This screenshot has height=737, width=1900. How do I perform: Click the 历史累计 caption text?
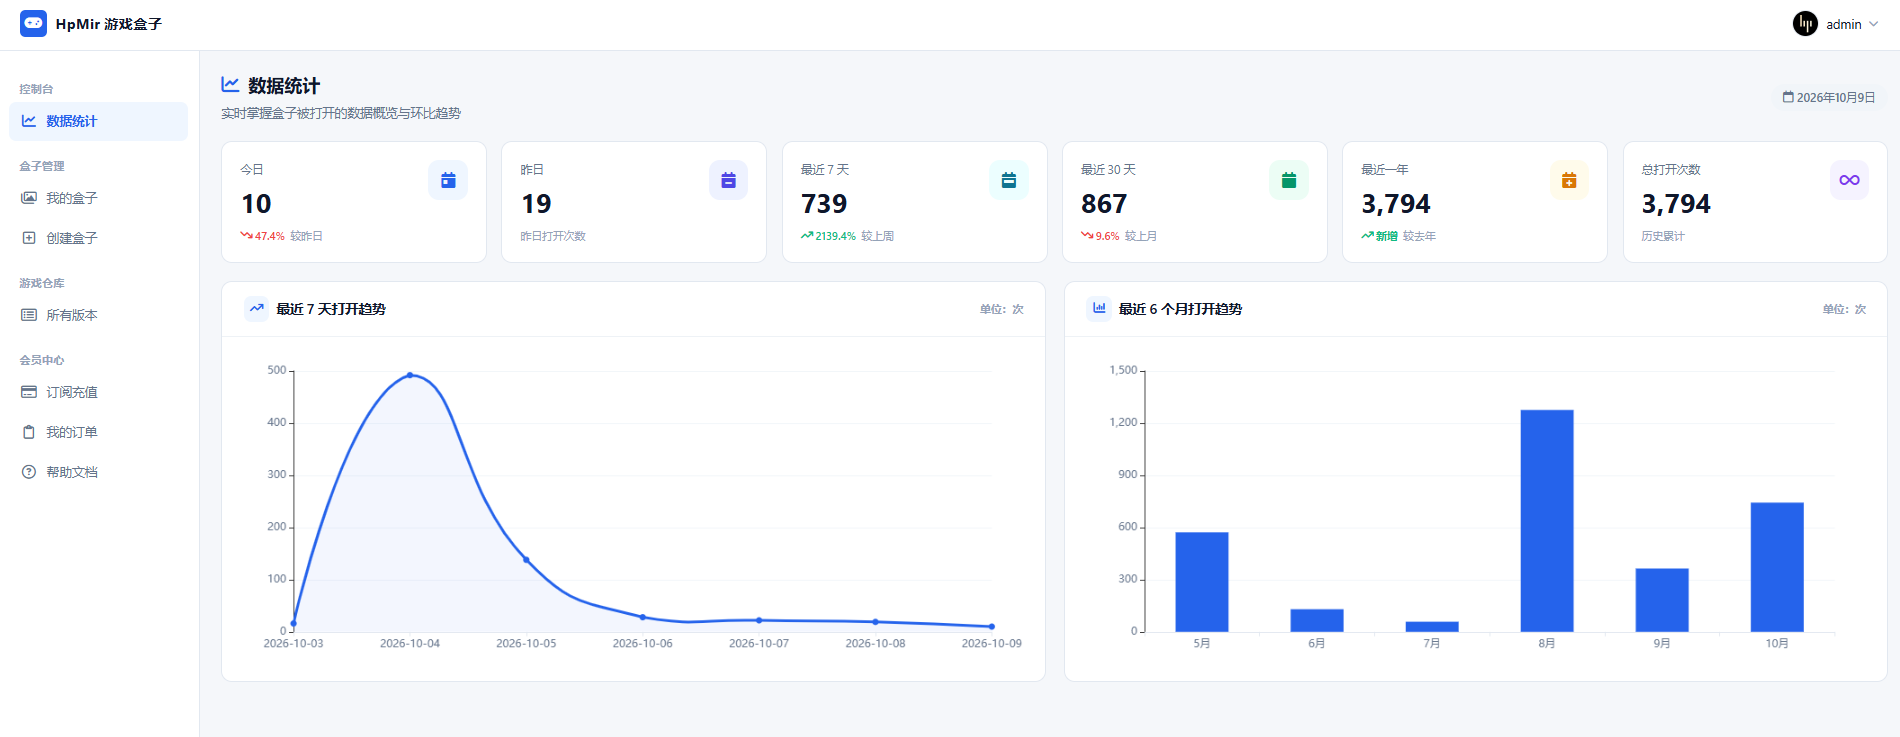point(1663,236)
